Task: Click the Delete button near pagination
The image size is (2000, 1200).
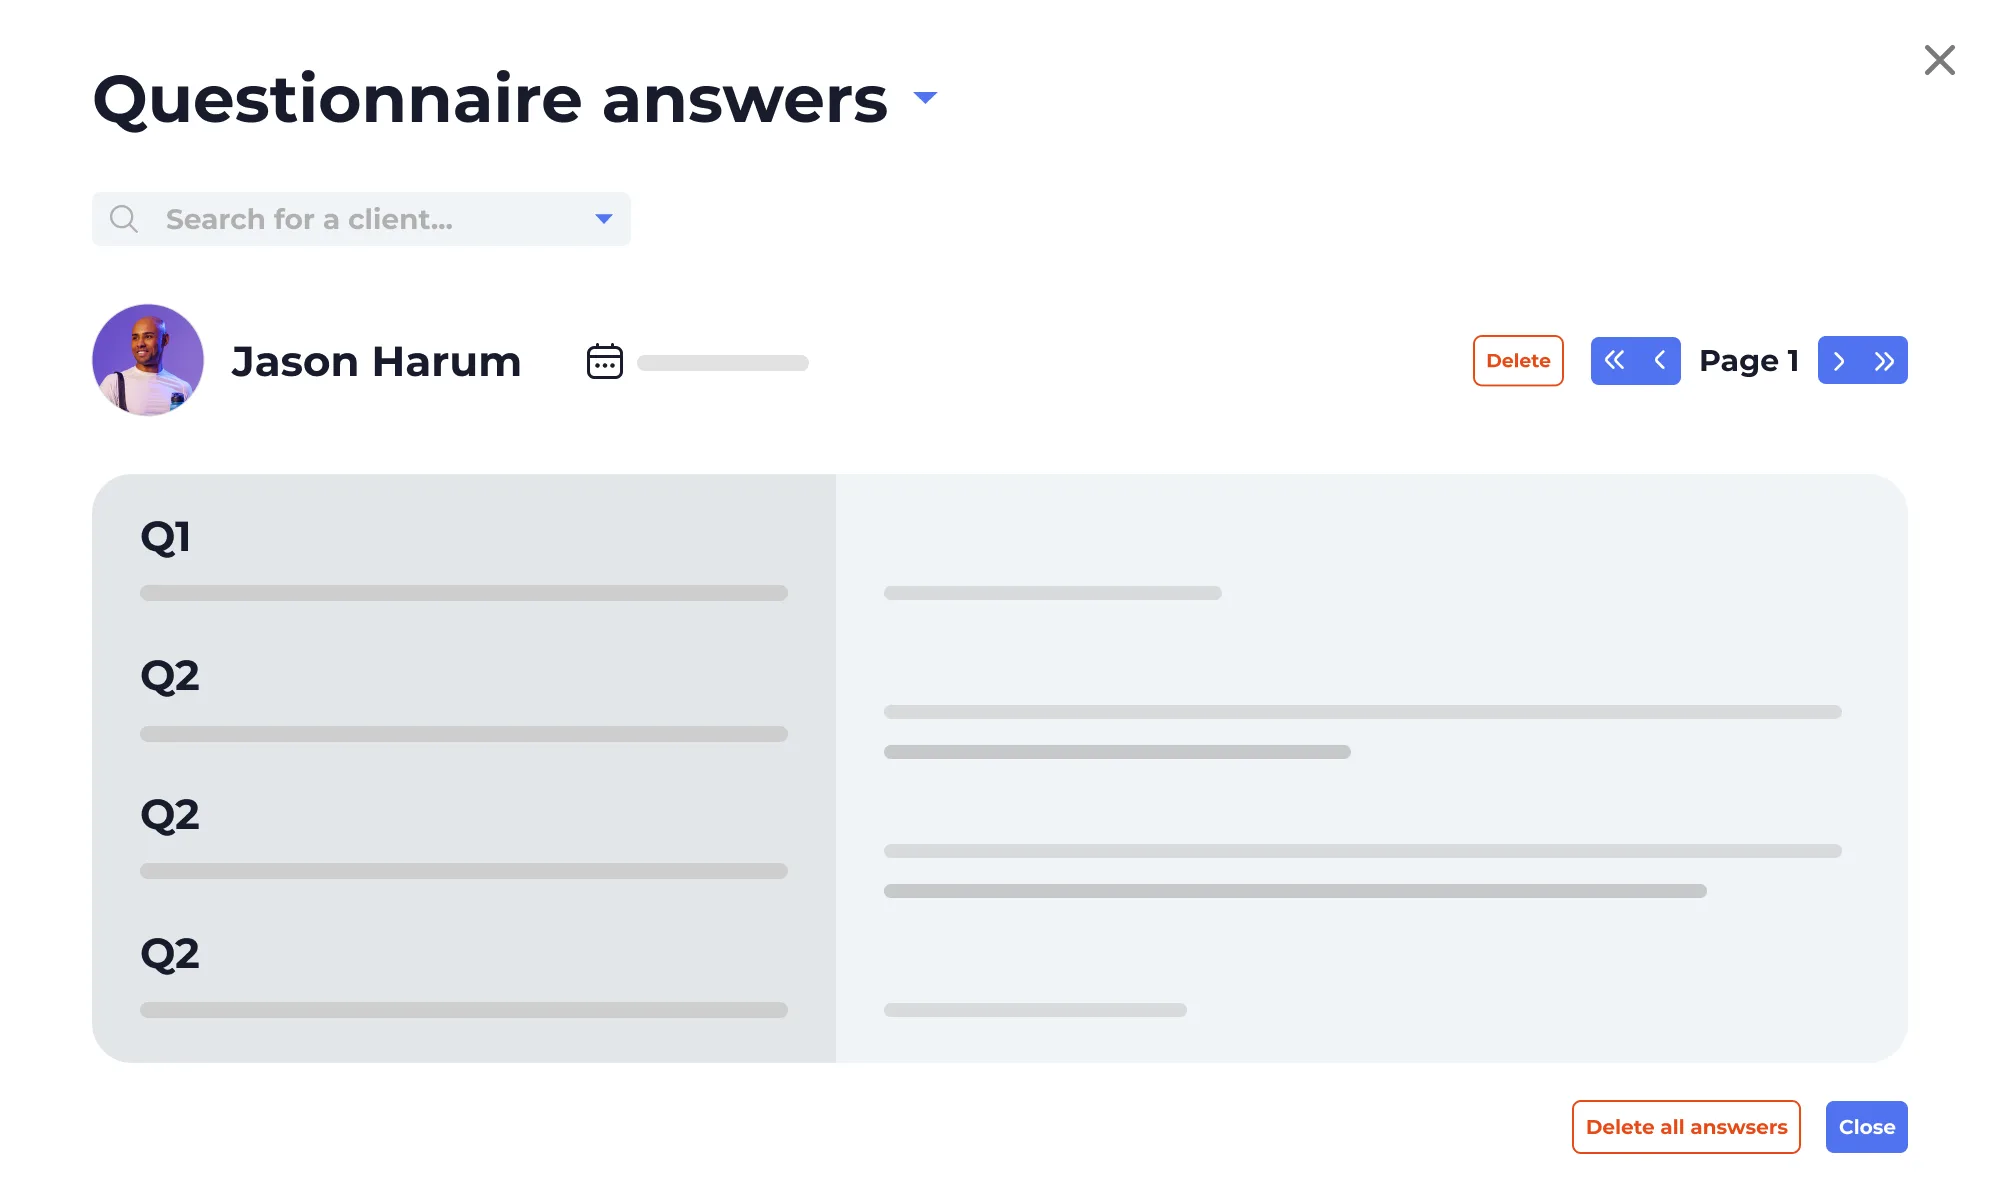Action: [1518, 360]
